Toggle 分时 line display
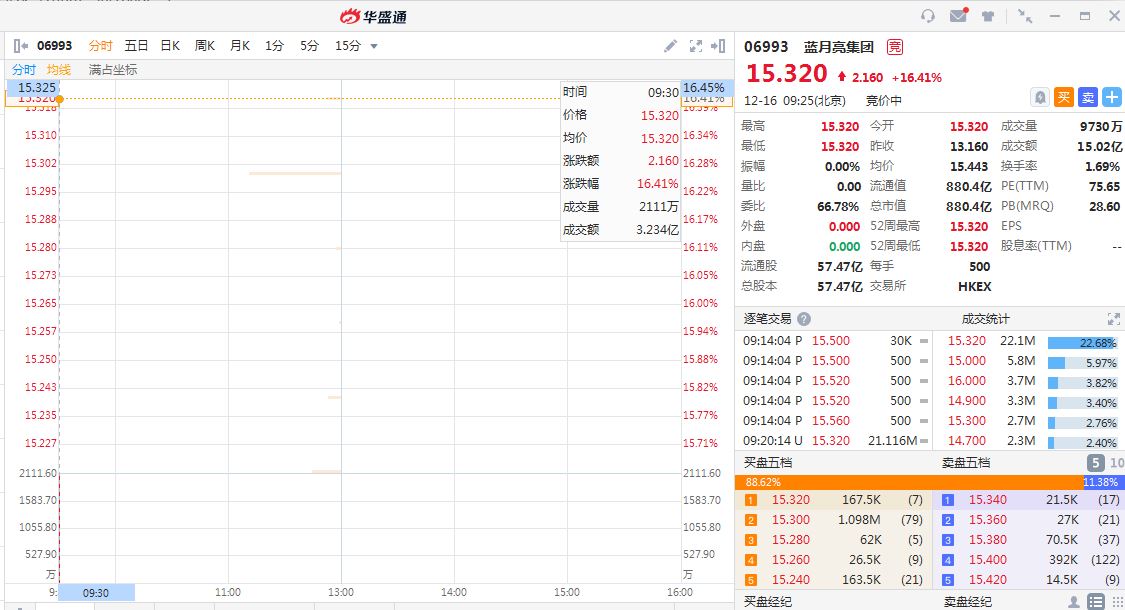 click(24, 70)
